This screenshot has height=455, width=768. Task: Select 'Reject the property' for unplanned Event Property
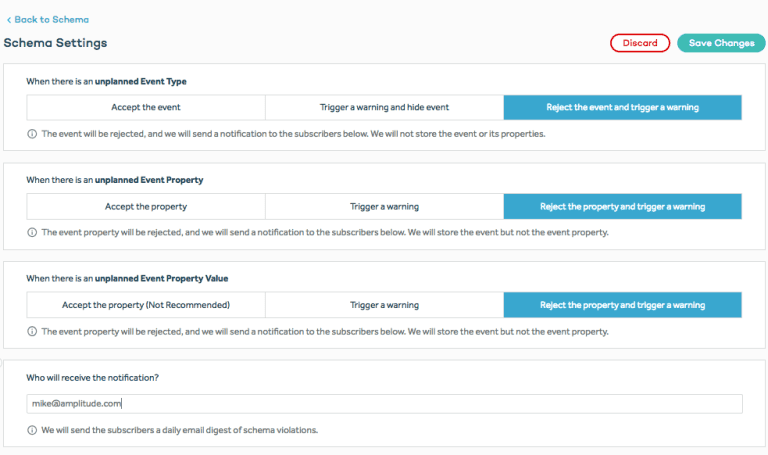[x=622, y=206]
